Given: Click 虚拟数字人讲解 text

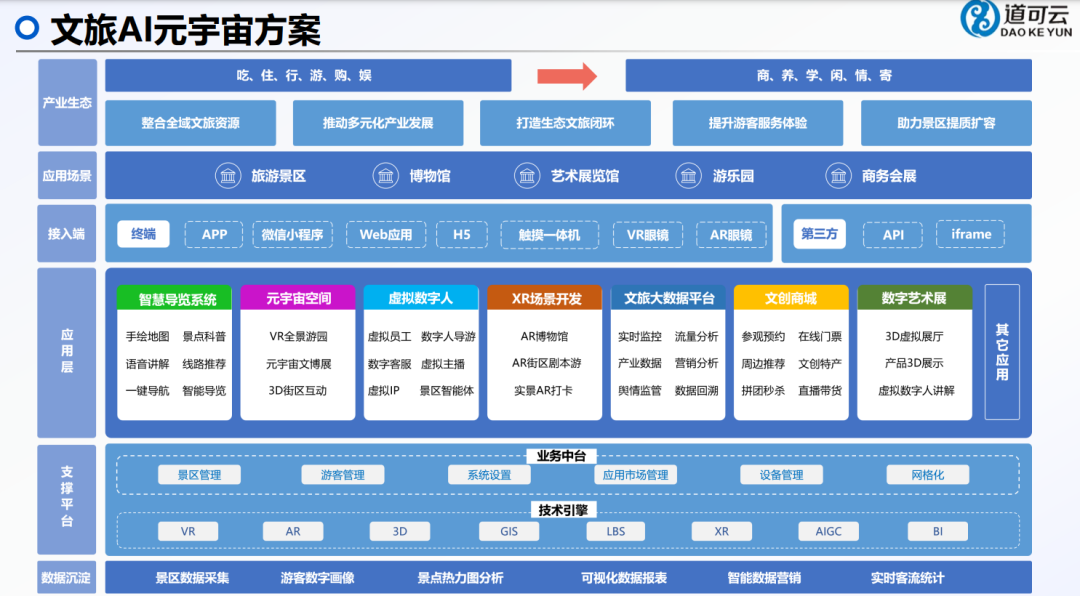Looking at the screenshot, I should [x=915, y=390].
